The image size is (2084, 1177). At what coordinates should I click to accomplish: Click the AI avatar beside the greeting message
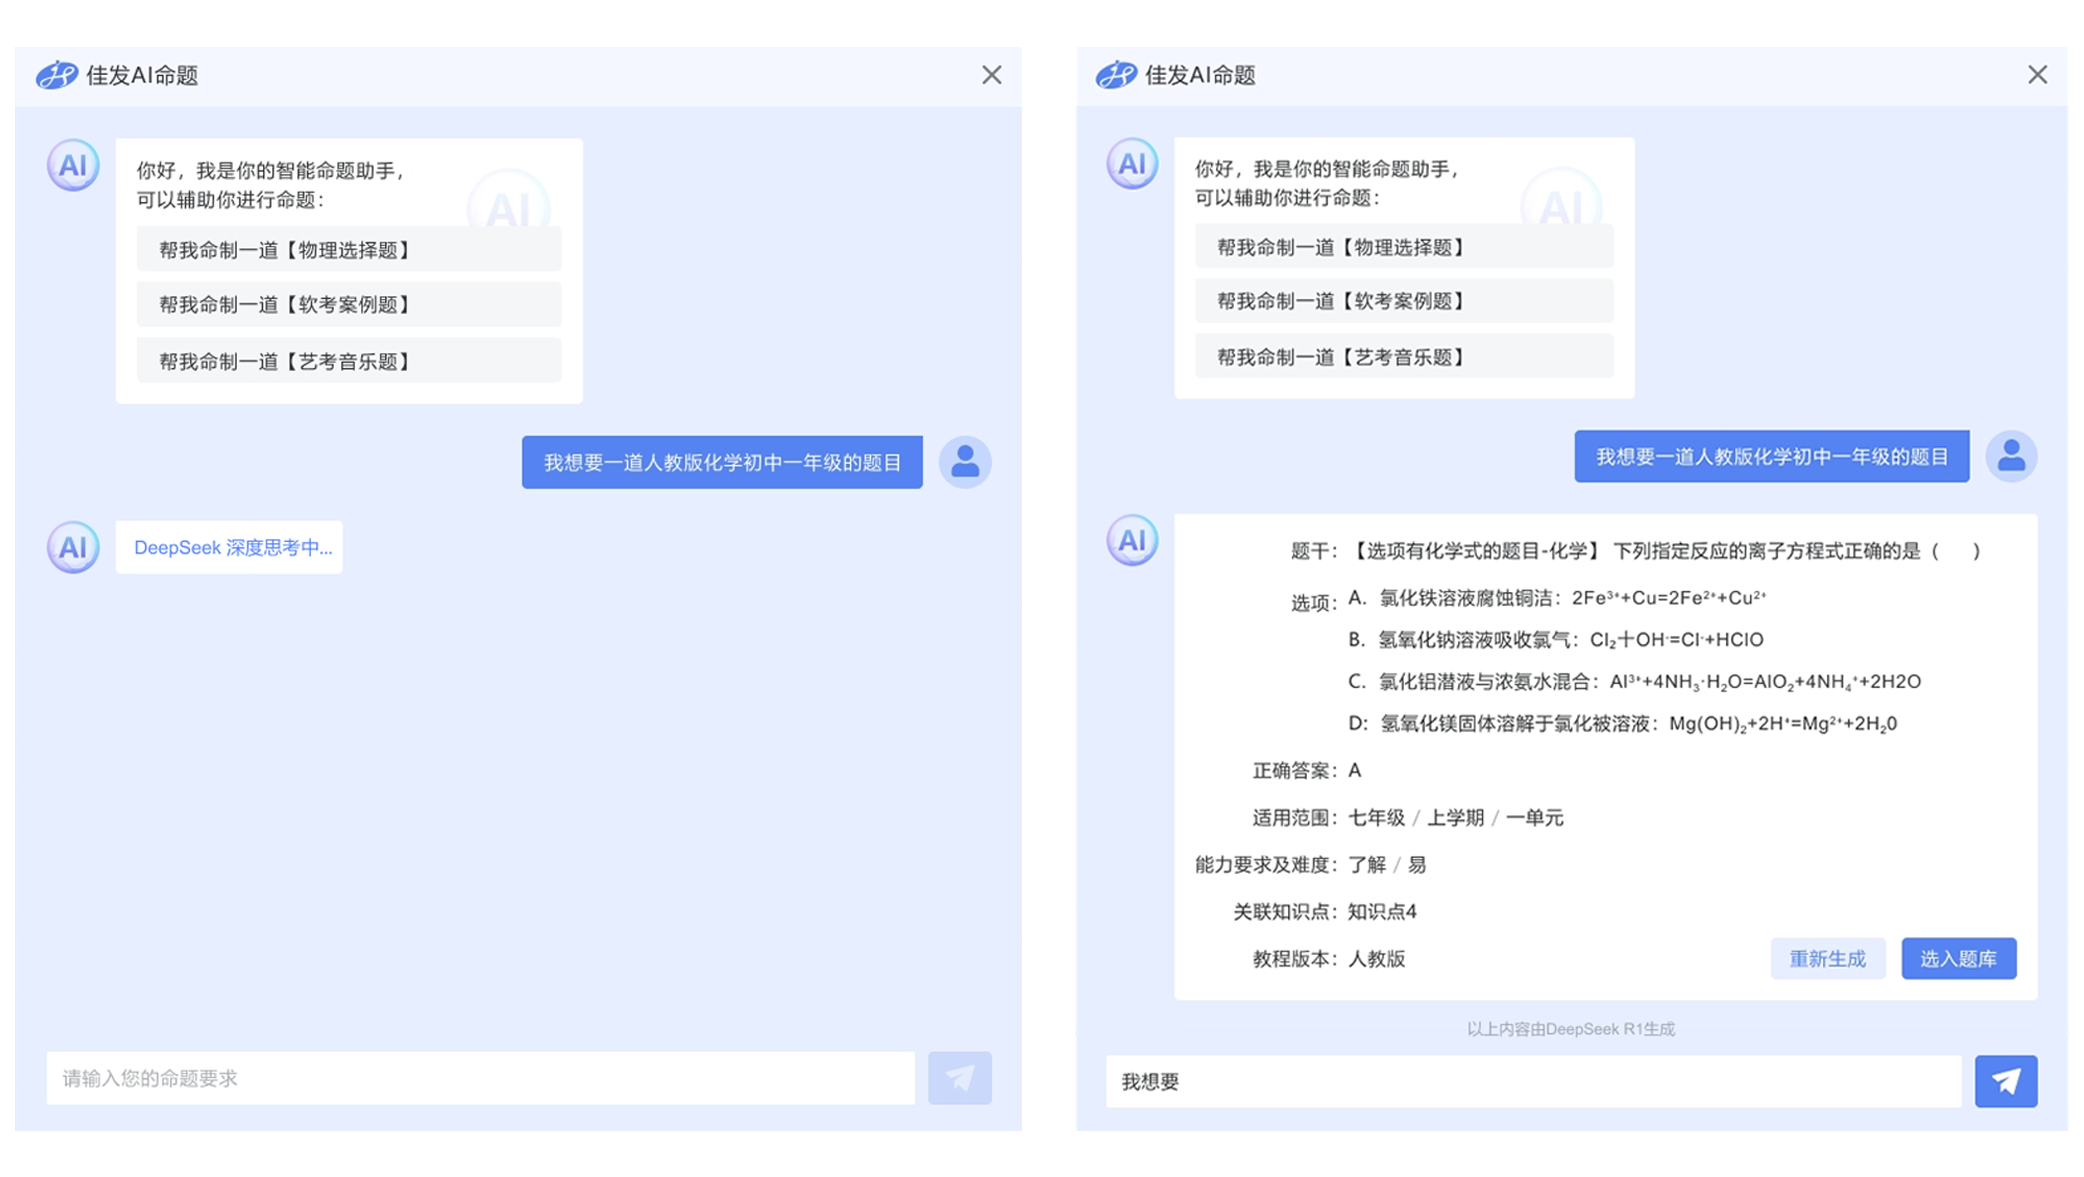[x=71, y=166]
